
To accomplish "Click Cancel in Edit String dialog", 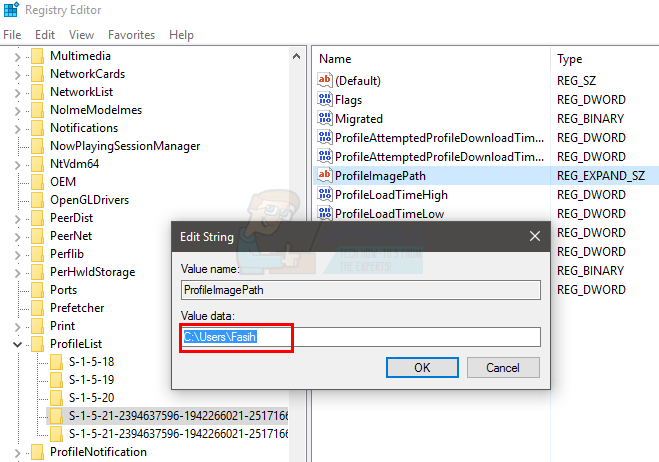I will [x=503, y=367].
